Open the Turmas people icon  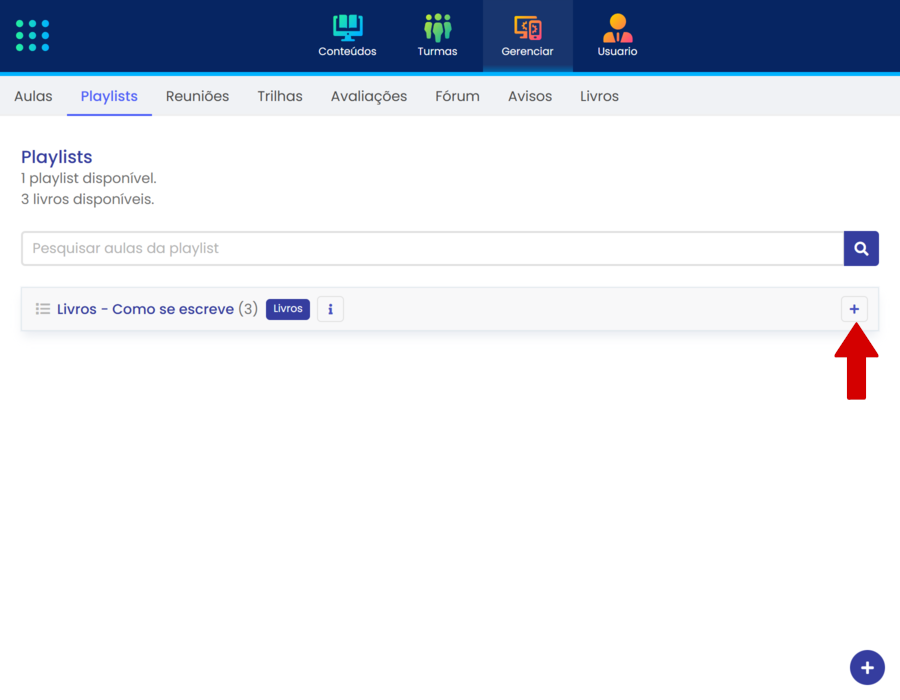pos(437,28)
